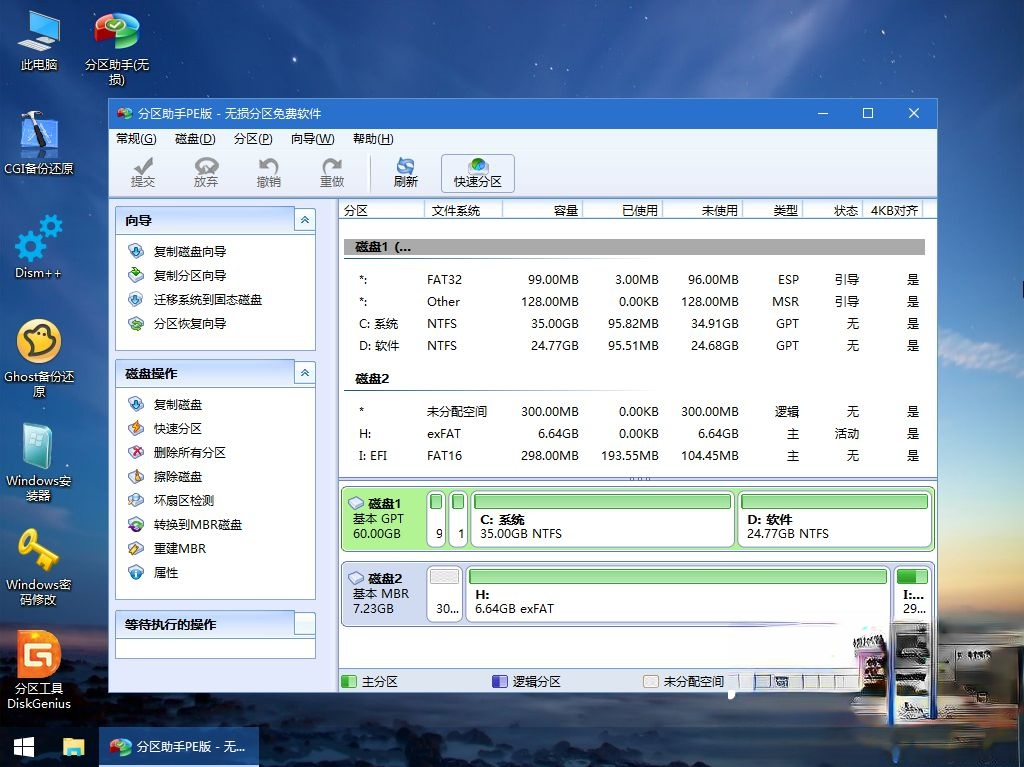Open the 快速分区 (Quick Partition) tool
Image resolution: width=1024 pixels, height=767 pixels.
477,172
